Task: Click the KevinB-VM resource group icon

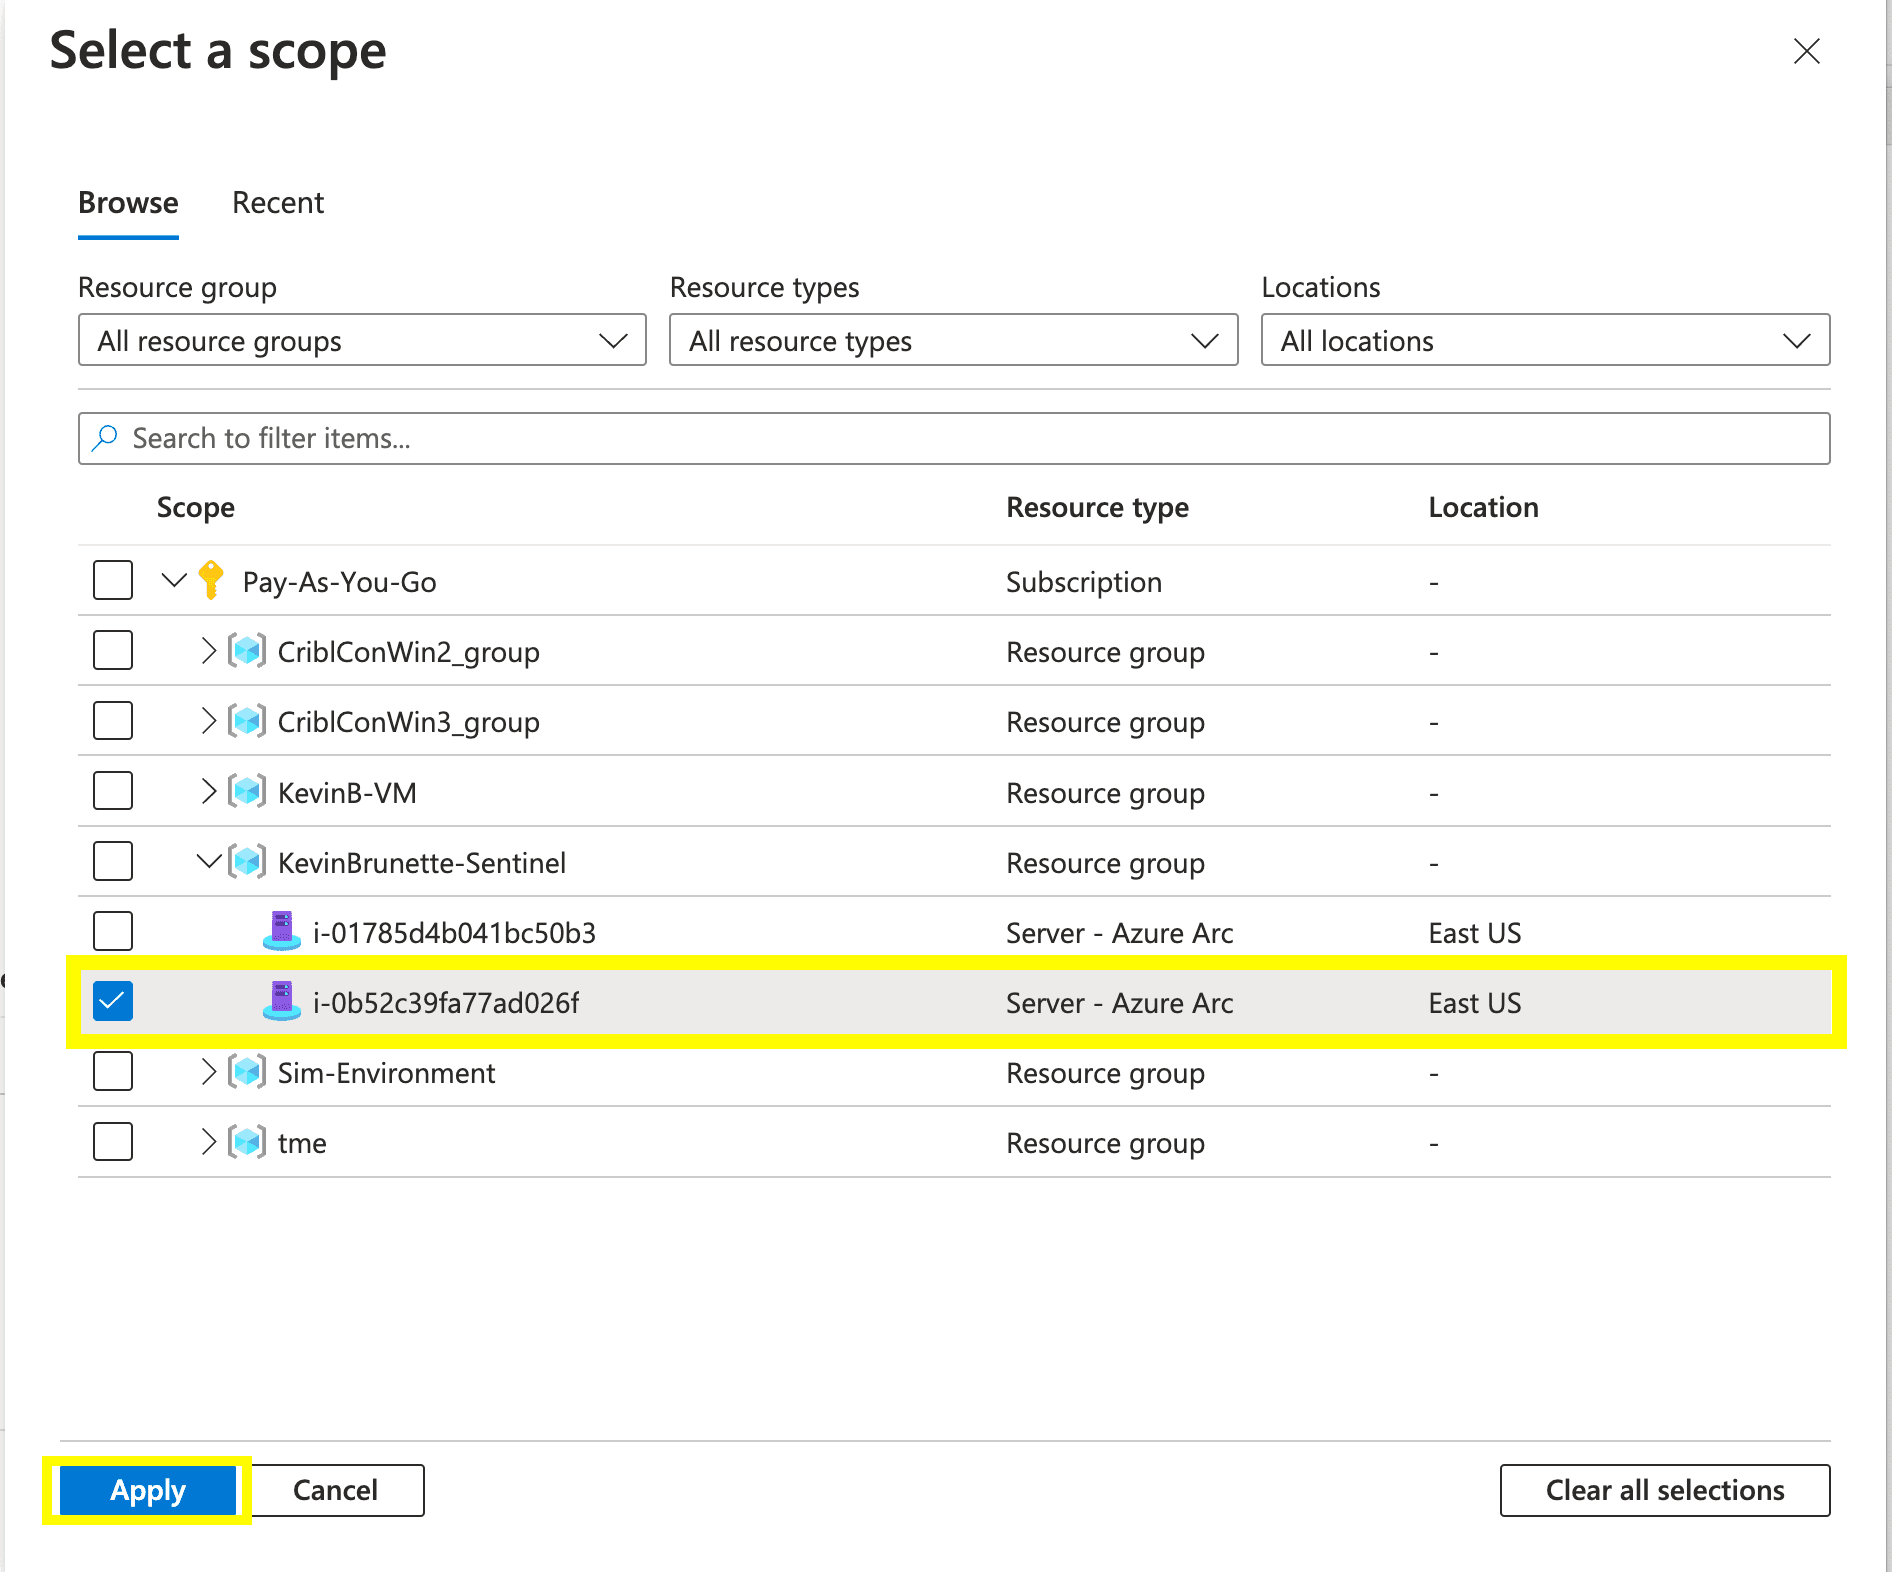Action: pos(247,792)
